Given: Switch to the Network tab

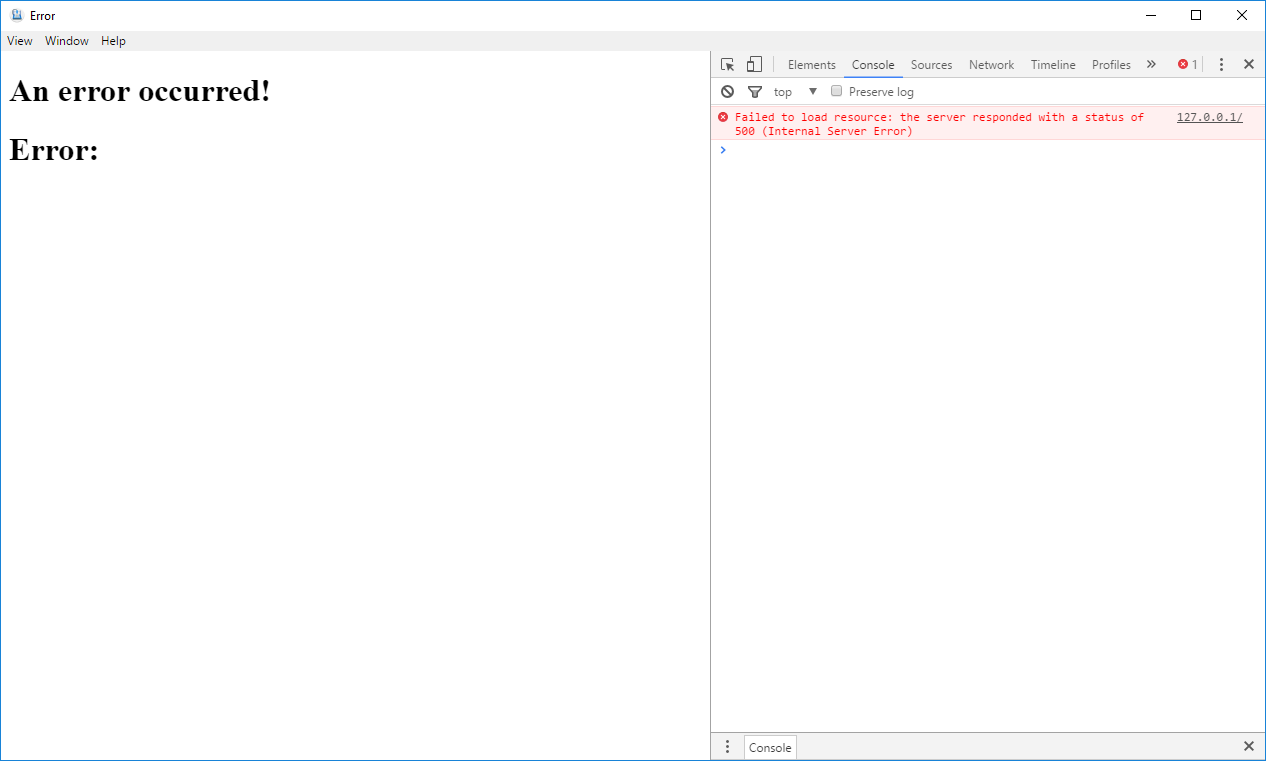Looking at the screenshot, I should pyautogui.click(x=991, y=65).
